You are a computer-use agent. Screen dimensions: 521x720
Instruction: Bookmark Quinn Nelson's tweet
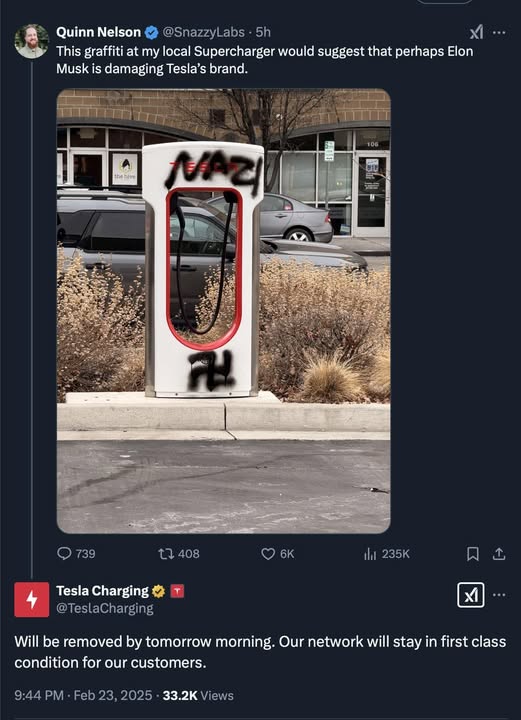tap(473, 554)
